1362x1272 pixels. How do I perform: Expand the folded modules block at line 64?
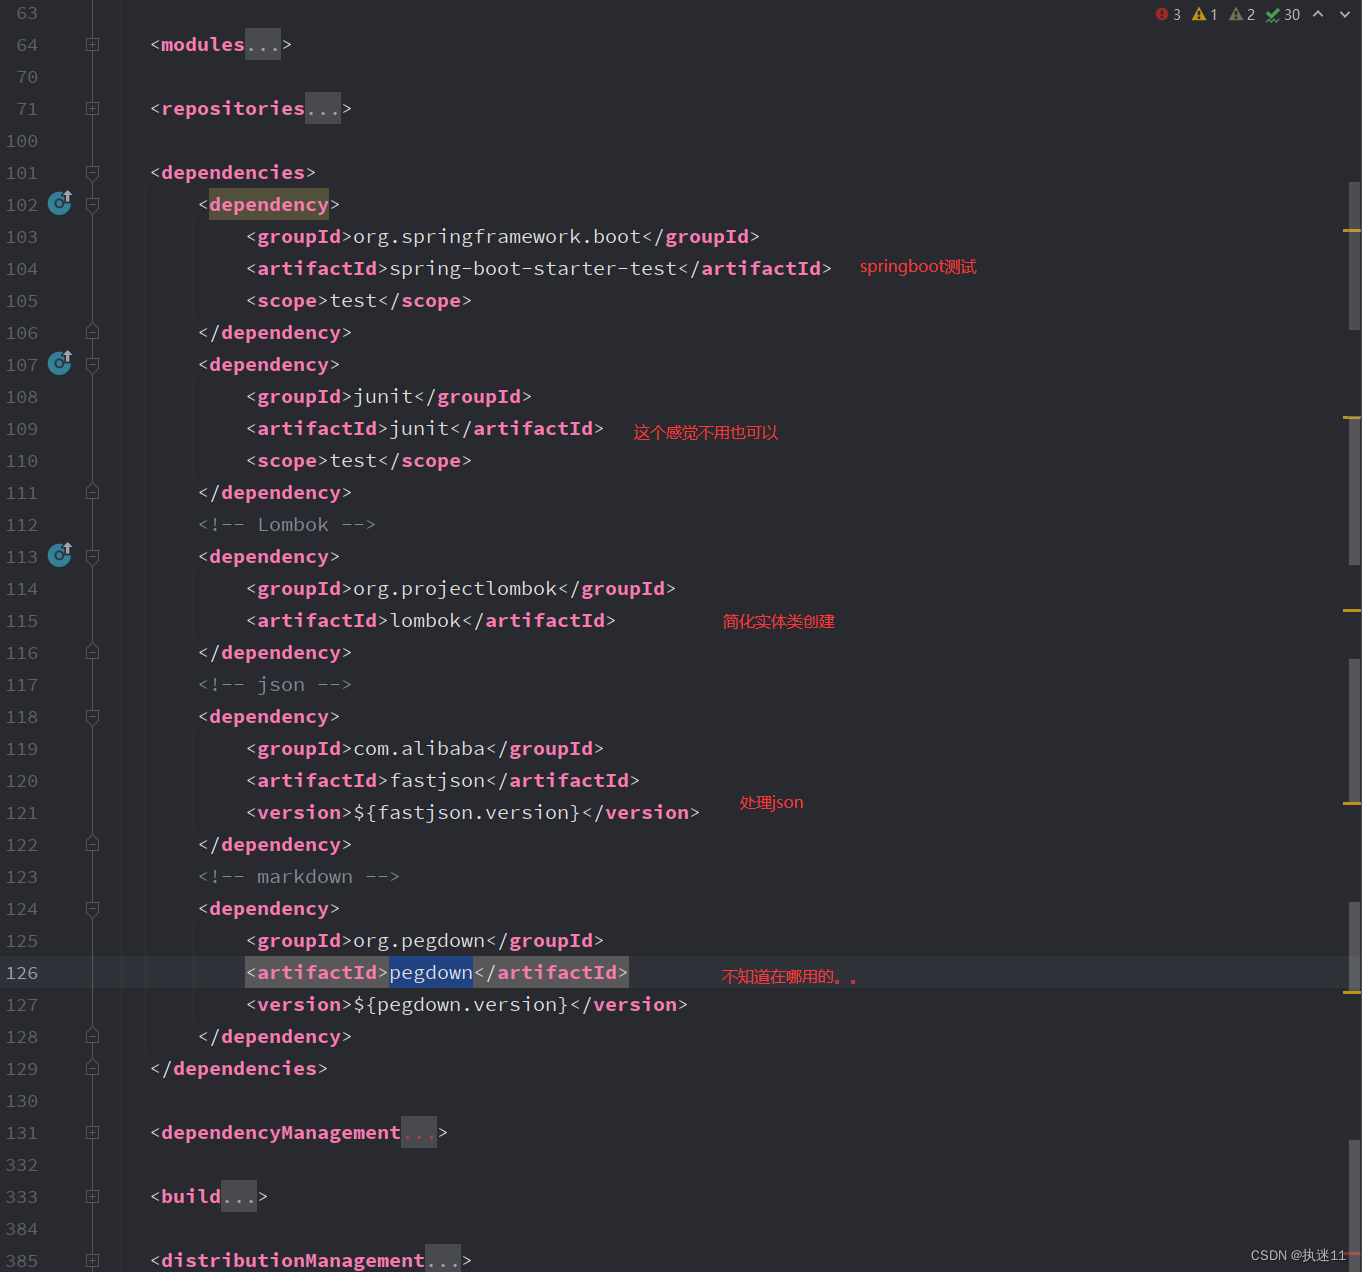coord(92,44)
